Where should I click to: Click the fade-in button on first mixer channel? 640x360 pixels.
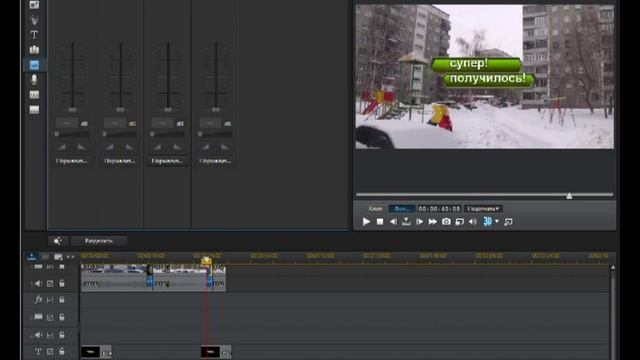click(62, 147)
